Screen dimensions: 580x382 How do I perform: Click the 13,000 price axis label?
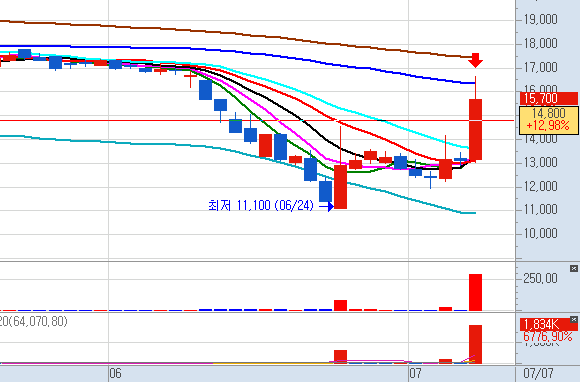click(540, 162)
